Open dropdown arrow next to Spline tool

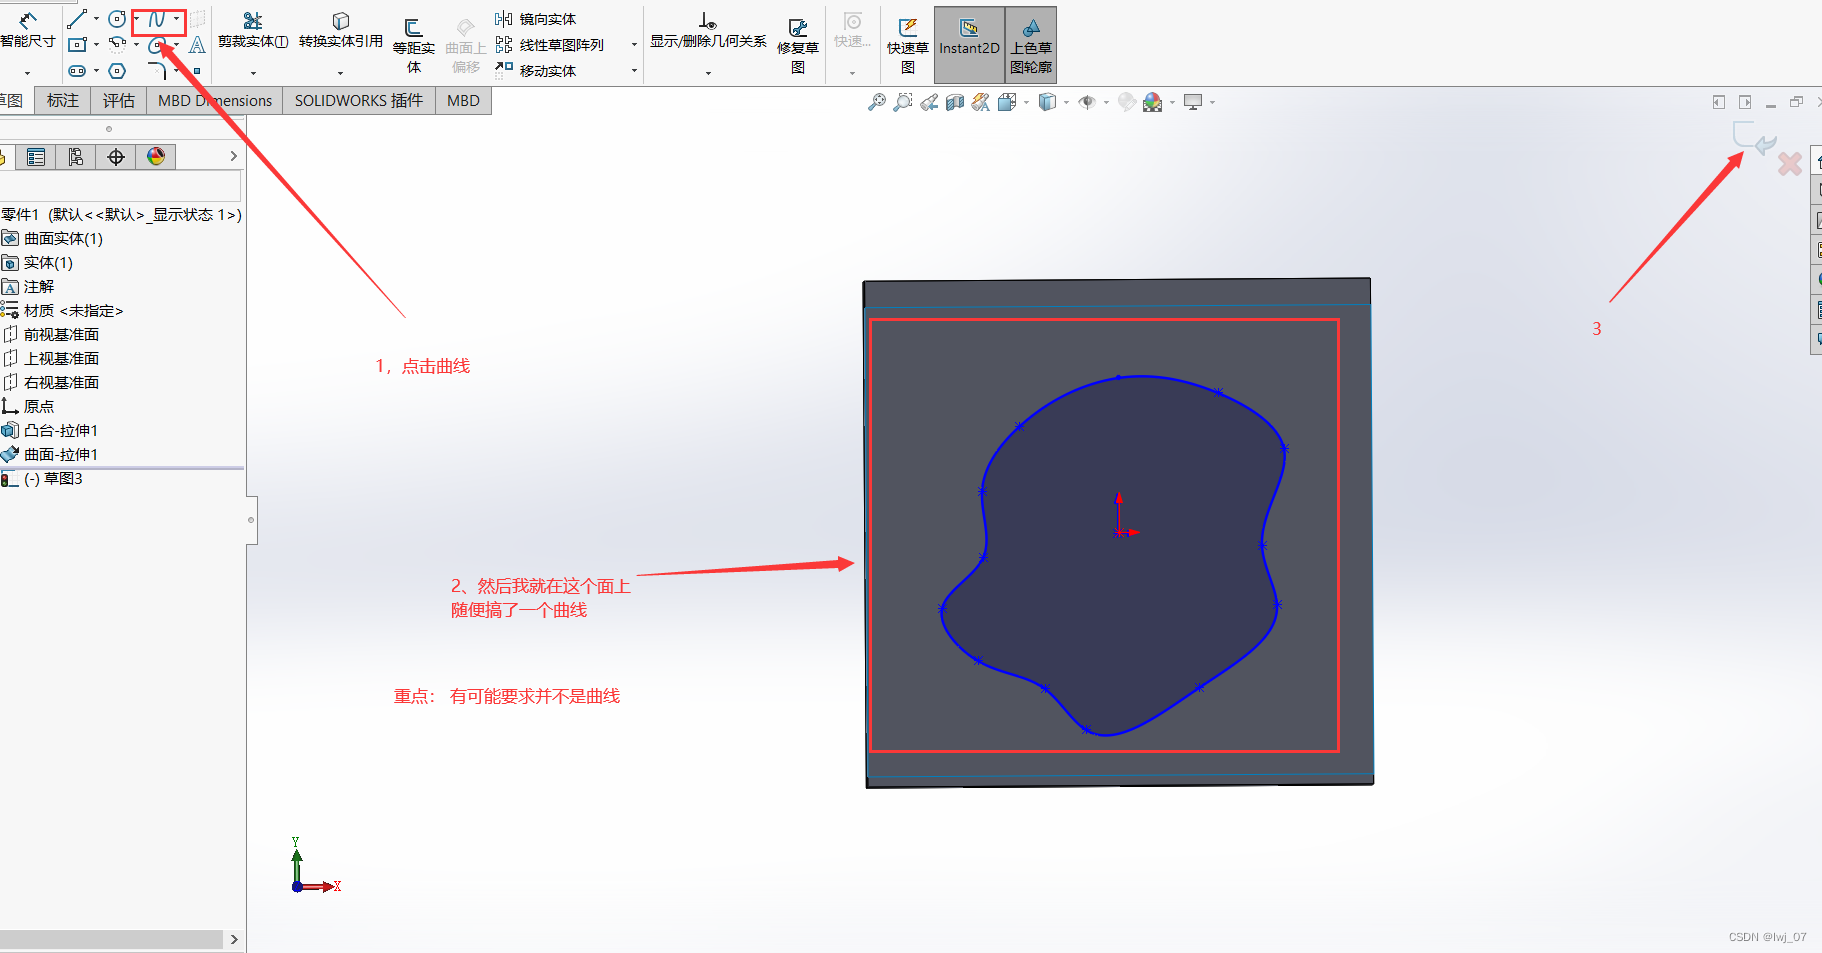point(176,19)
